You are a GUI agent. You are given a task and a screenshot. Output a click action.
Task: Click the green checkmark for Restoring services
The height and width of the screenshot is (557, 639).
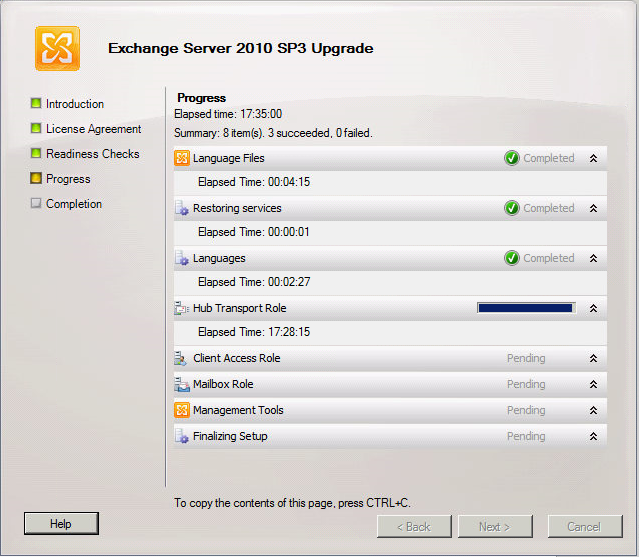pyautogui.click(x=512, y=208)
